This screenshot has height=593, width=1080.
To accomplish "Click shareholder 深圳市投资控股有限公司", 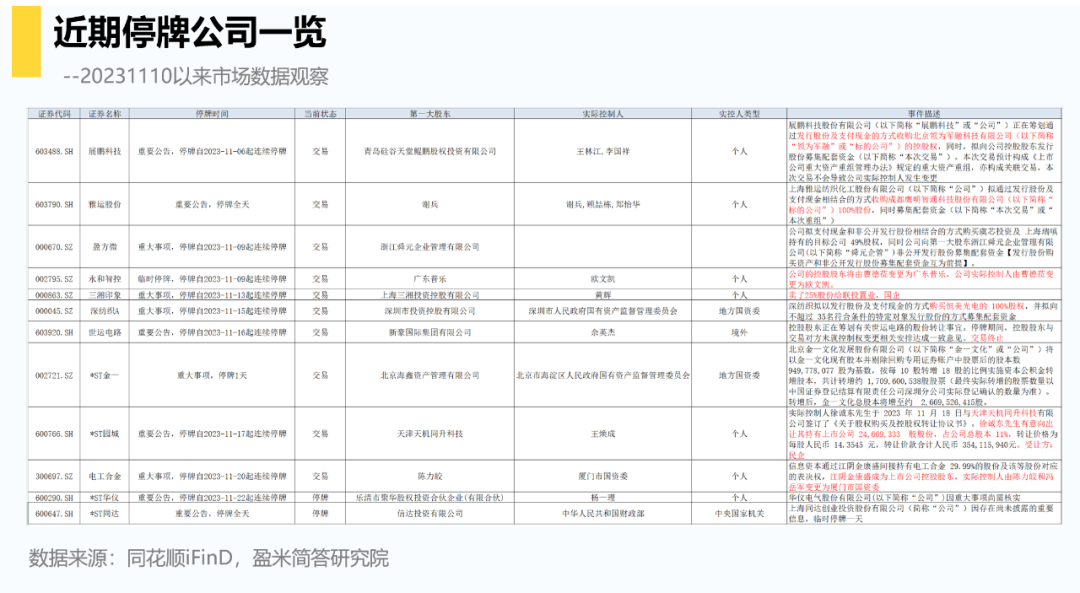I will point(430,311).
